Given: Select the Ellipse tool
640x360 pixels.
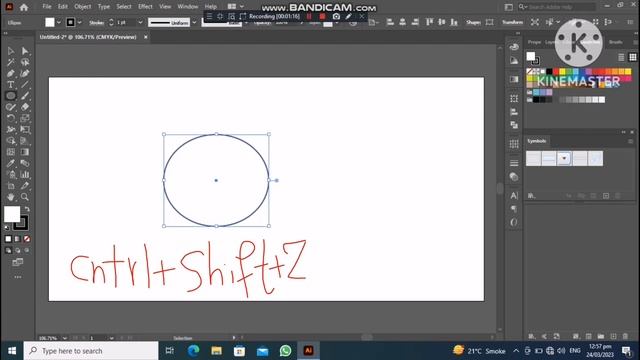Looking at the screenshot, I should tap(11, 96).
